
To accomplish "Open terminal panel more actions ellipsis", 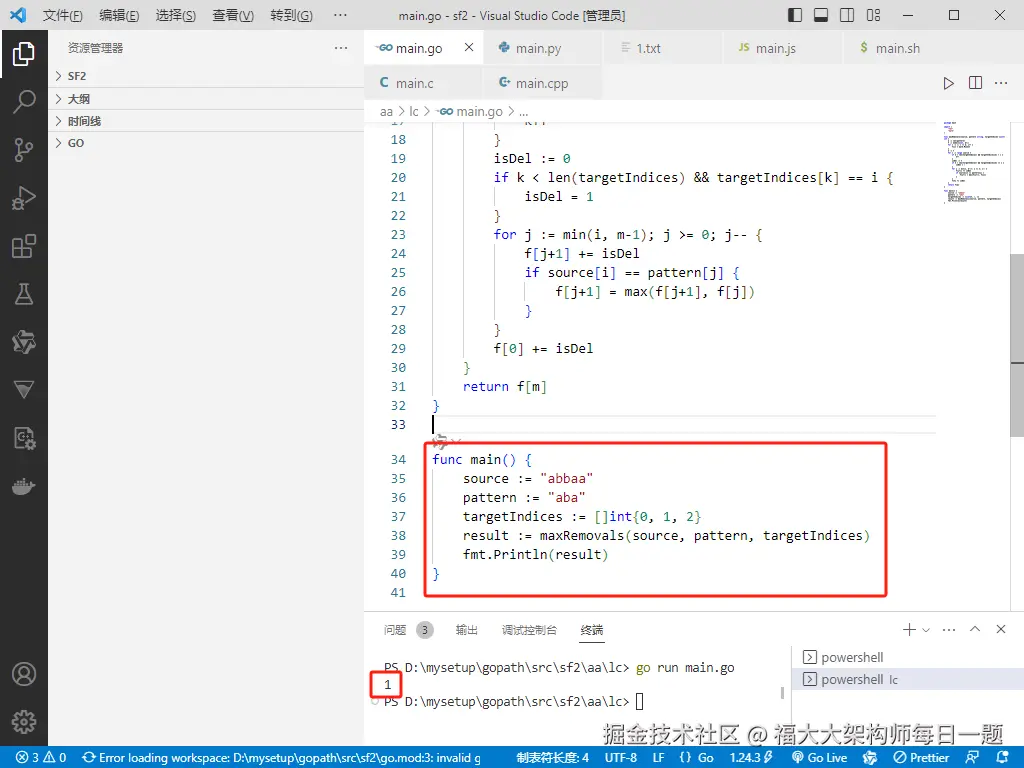I will pyautogui.click(x=949, y=630).
